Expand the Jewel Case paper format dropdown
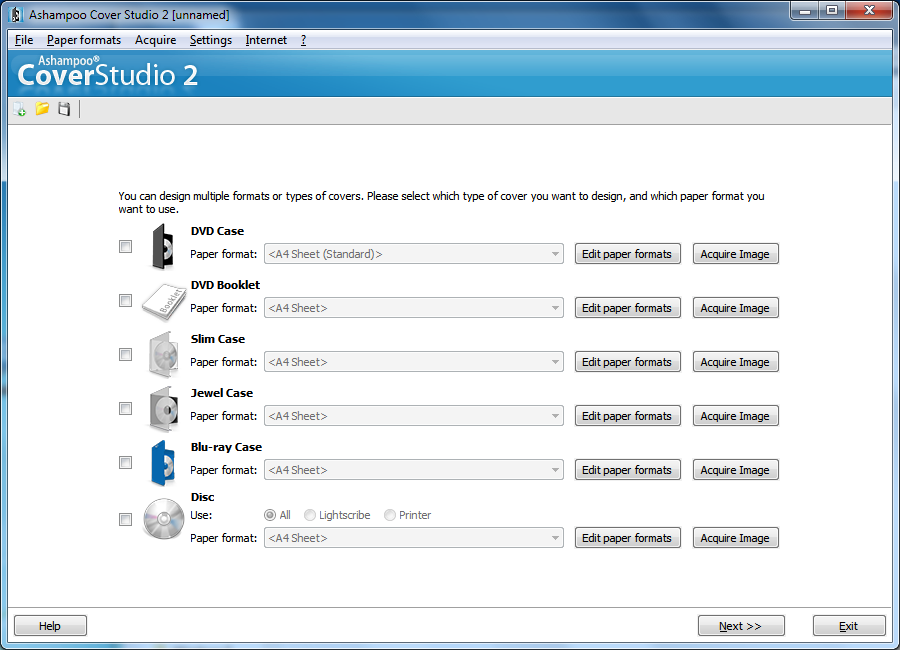 click(414, 416)
